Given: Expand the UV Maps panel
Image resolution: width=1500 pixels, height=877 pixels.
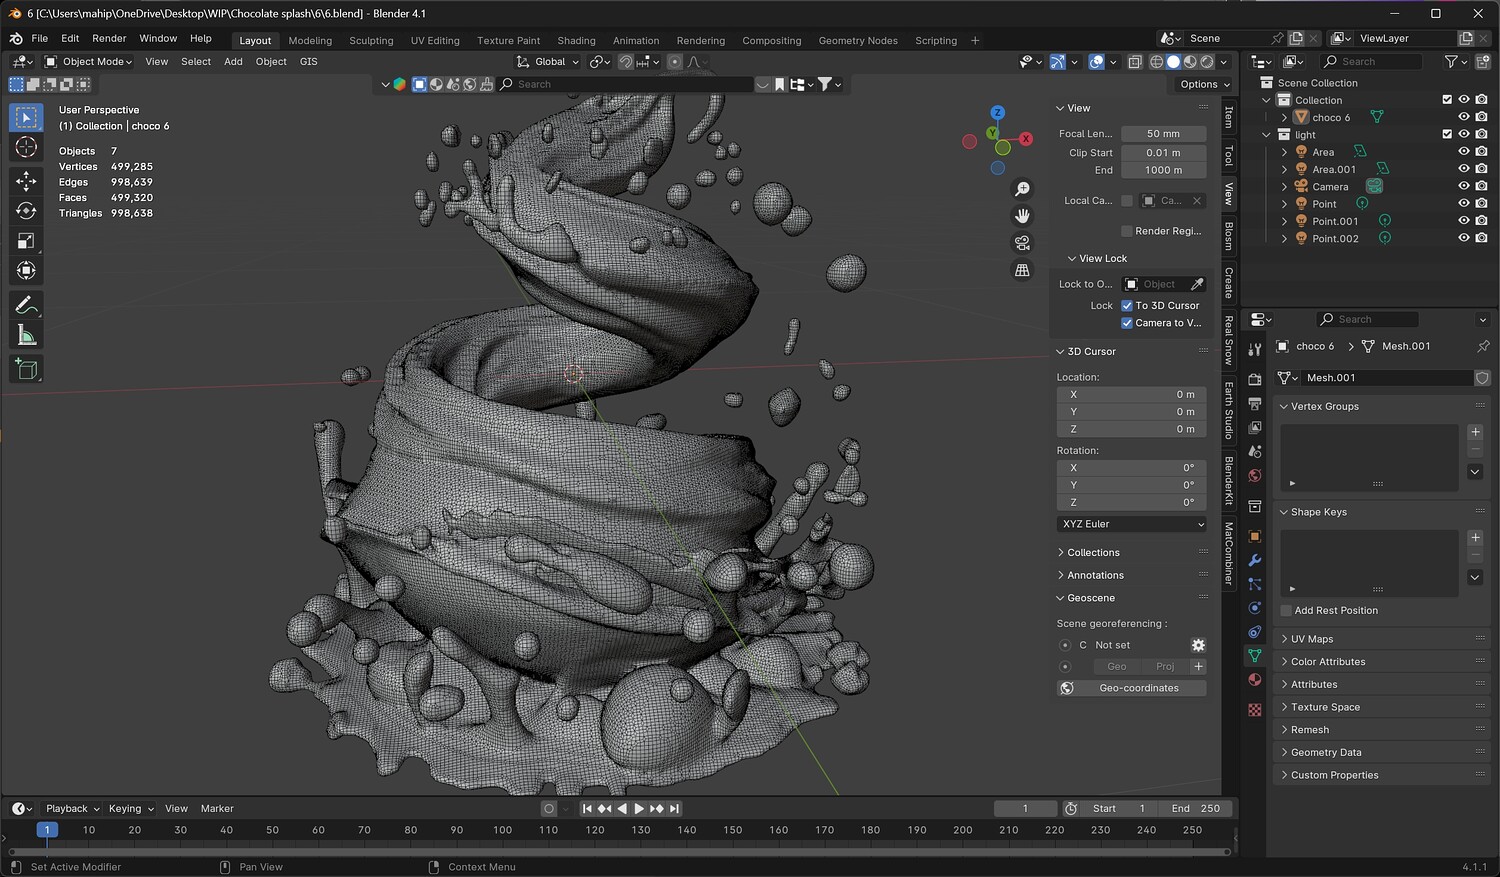Looking at the screenshot, I should tap(1311, 639).
